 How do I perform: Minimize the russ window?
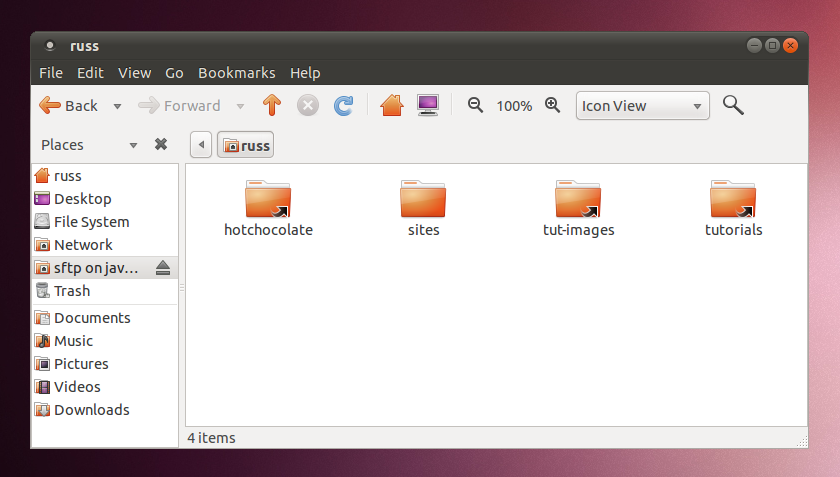click(754, 46)
